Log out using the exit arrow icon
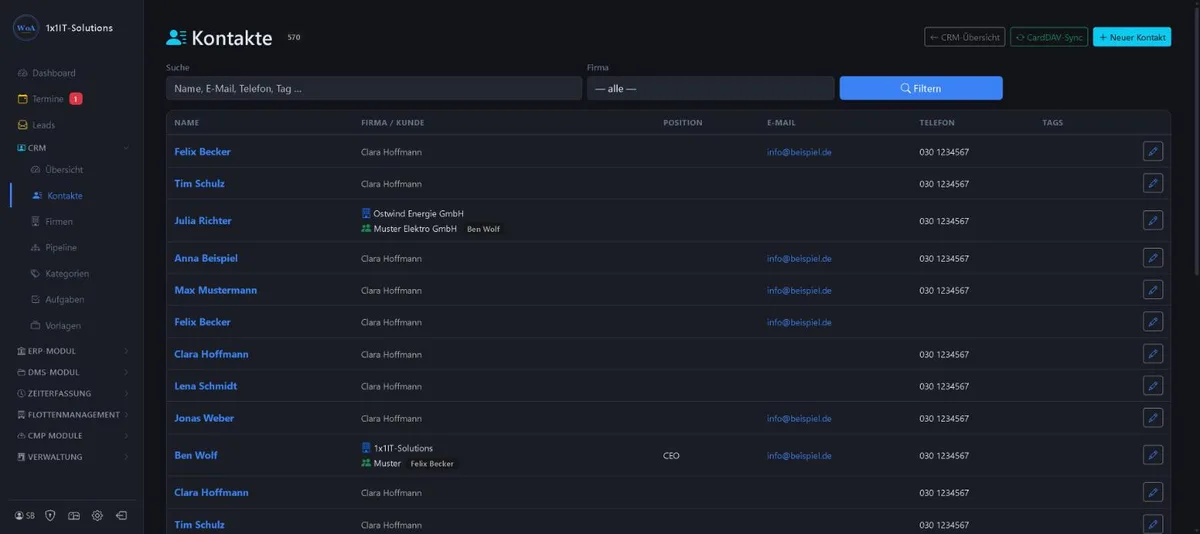Image resolution: width=1200 pixels, height=534 pixels. (121, 516)
